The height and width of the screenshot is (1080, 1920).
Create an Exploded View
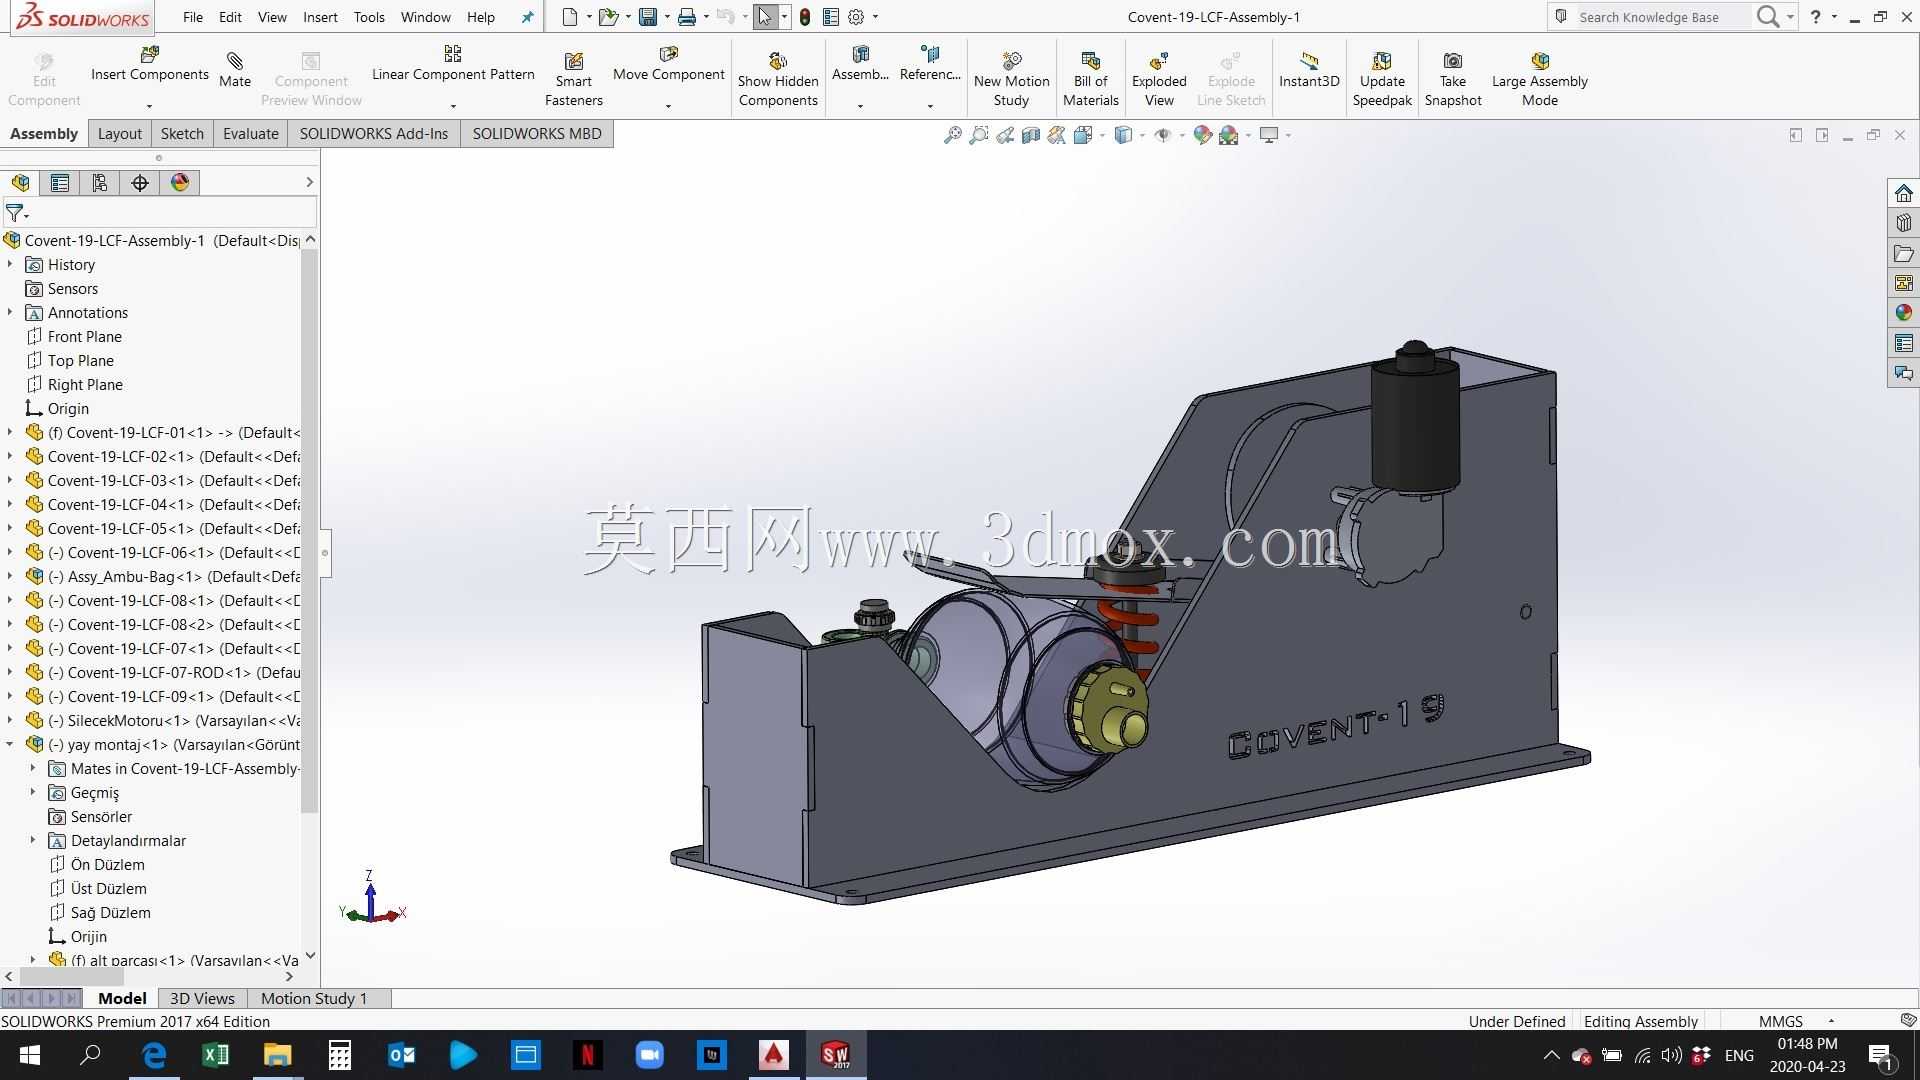[x=1159, y=78]
